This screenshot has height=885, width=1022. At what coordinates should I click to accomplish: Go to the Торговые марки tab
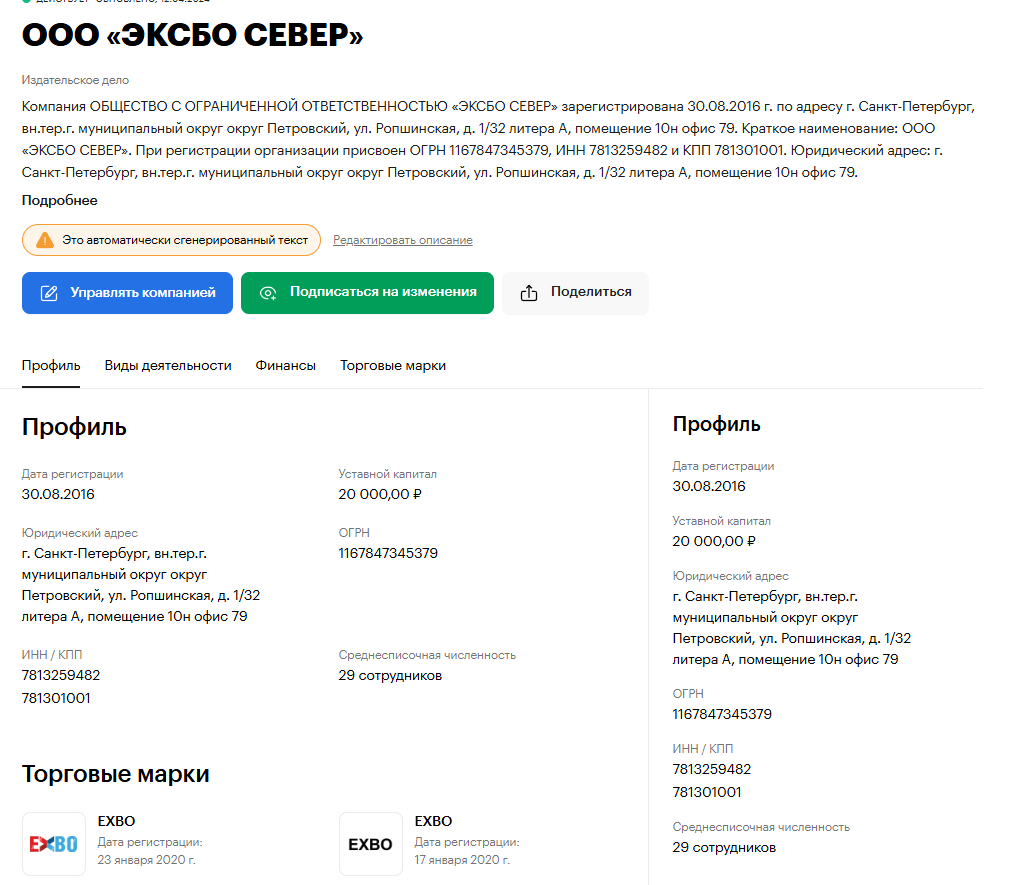[393, 366]
